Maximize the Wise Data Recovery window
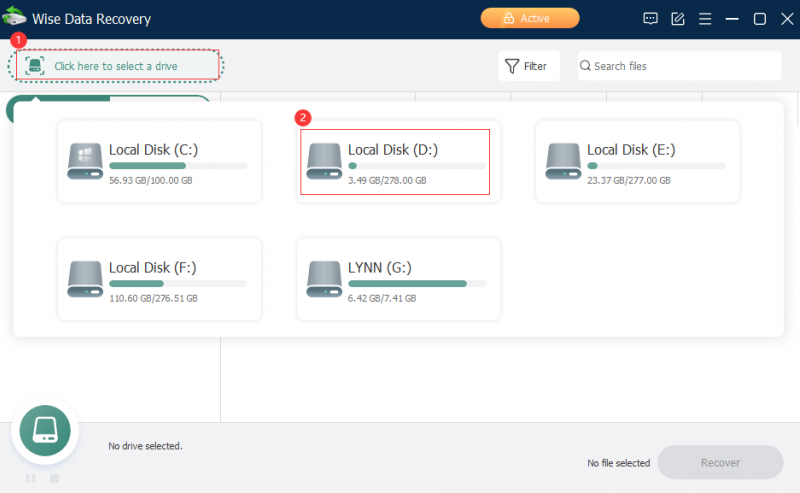Image resolution: width=800 pixels, height=493 pixels. tap(760, 19)
